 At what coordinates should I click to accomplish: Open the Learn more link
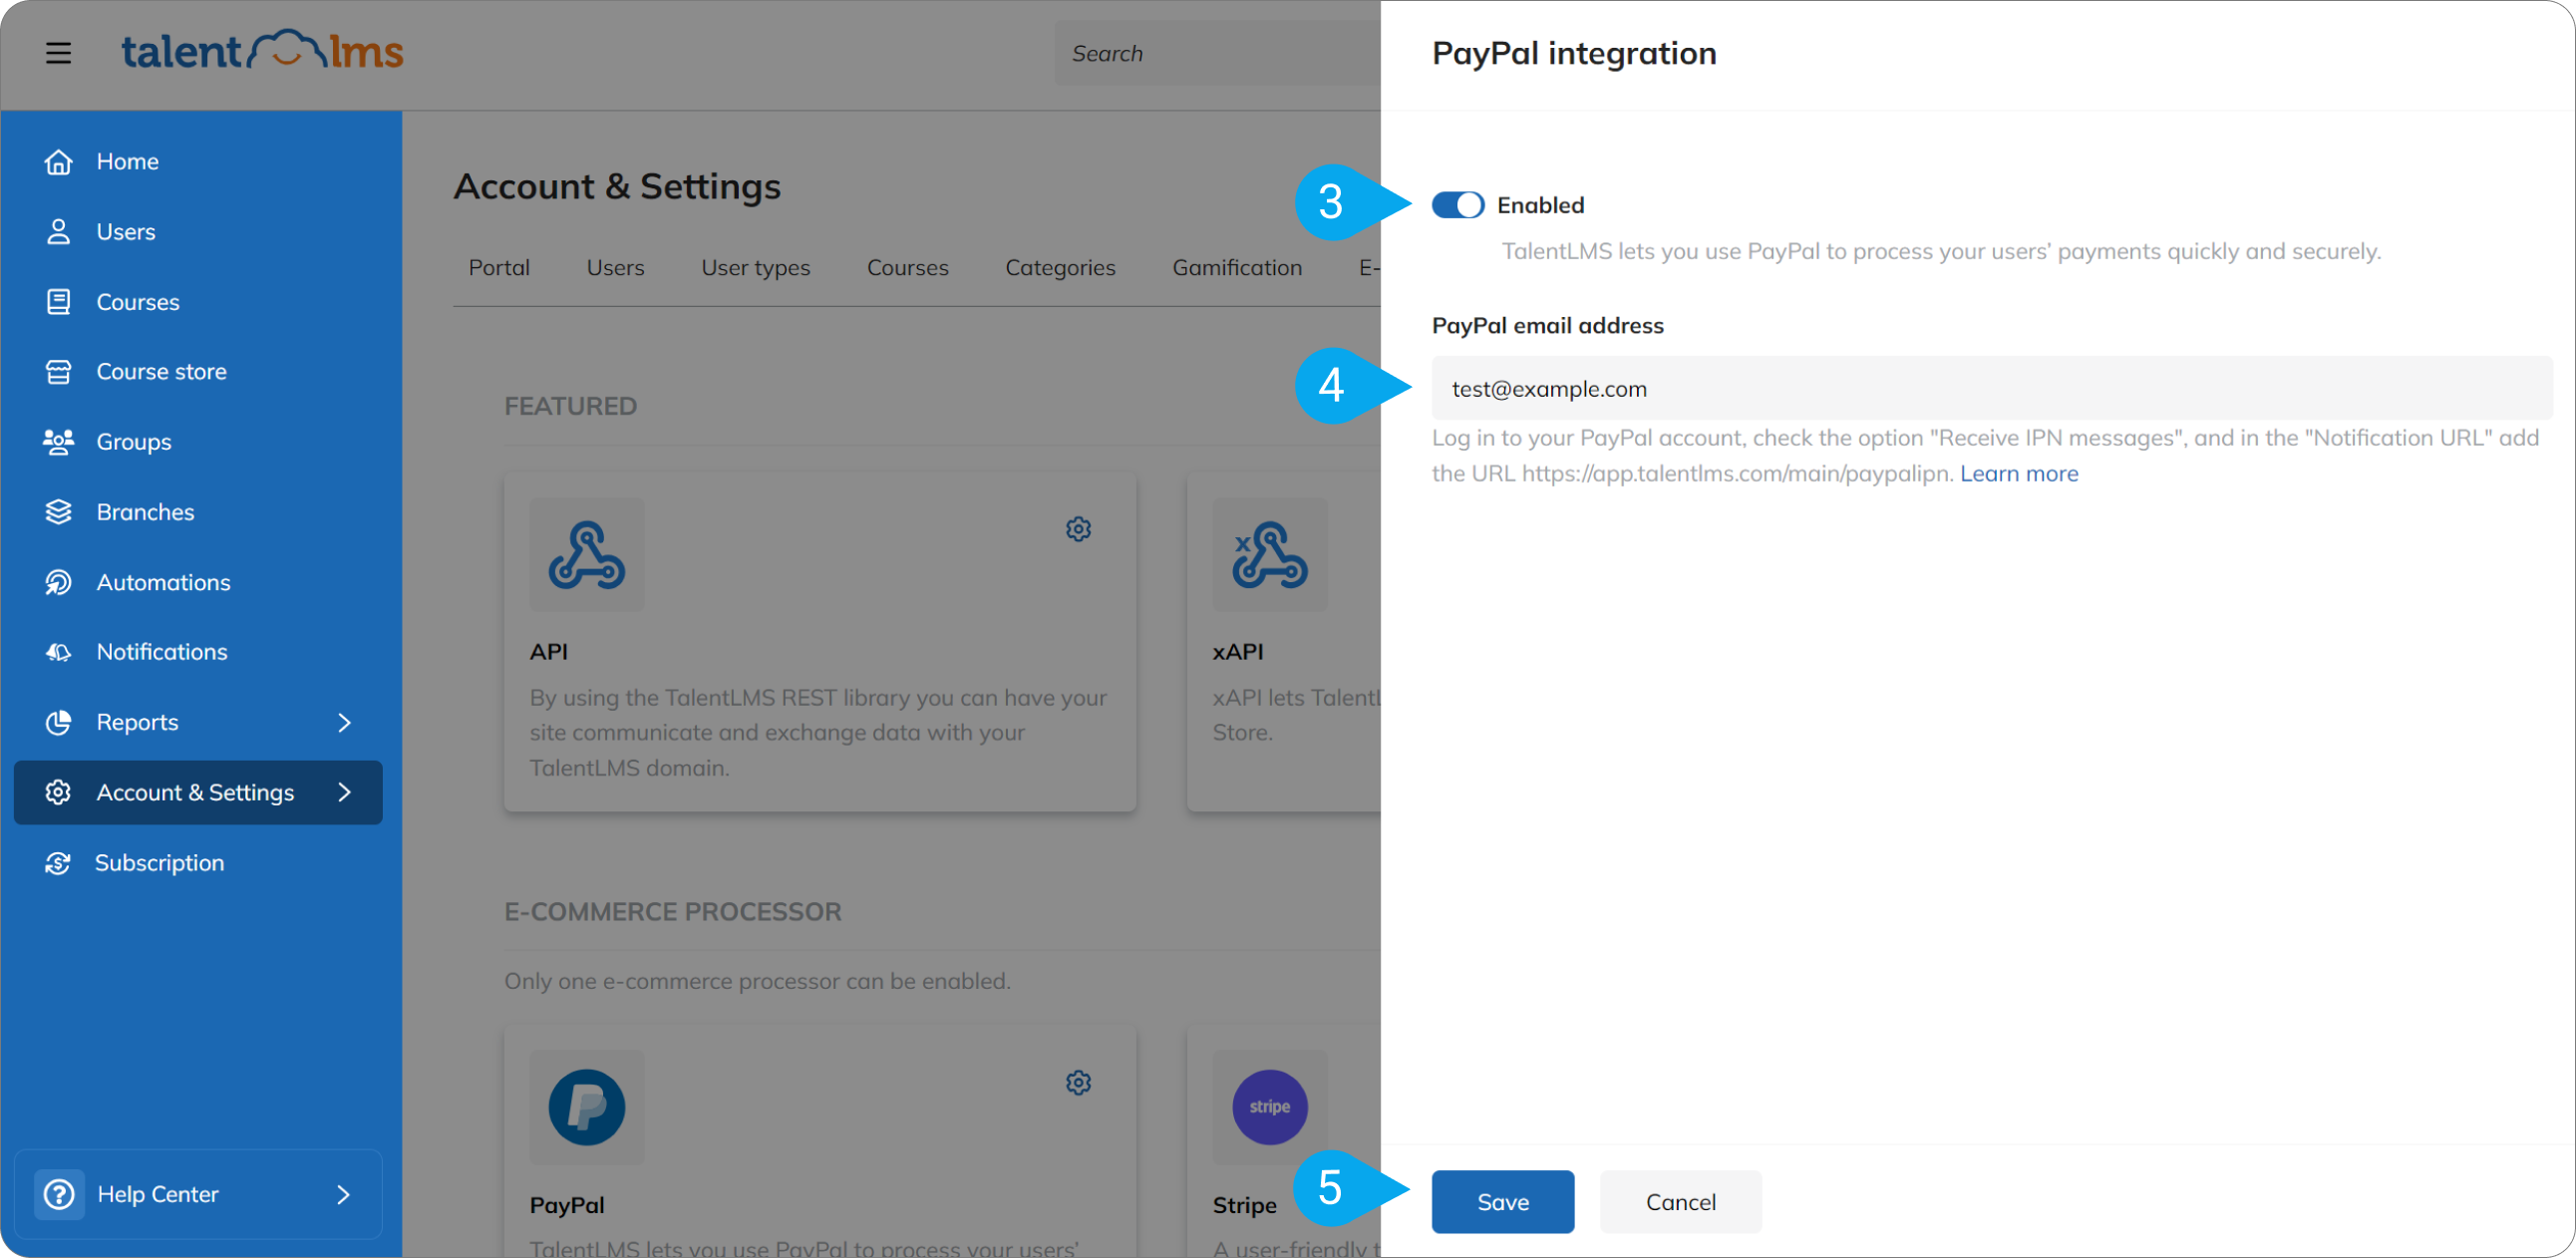point(2018,473)
